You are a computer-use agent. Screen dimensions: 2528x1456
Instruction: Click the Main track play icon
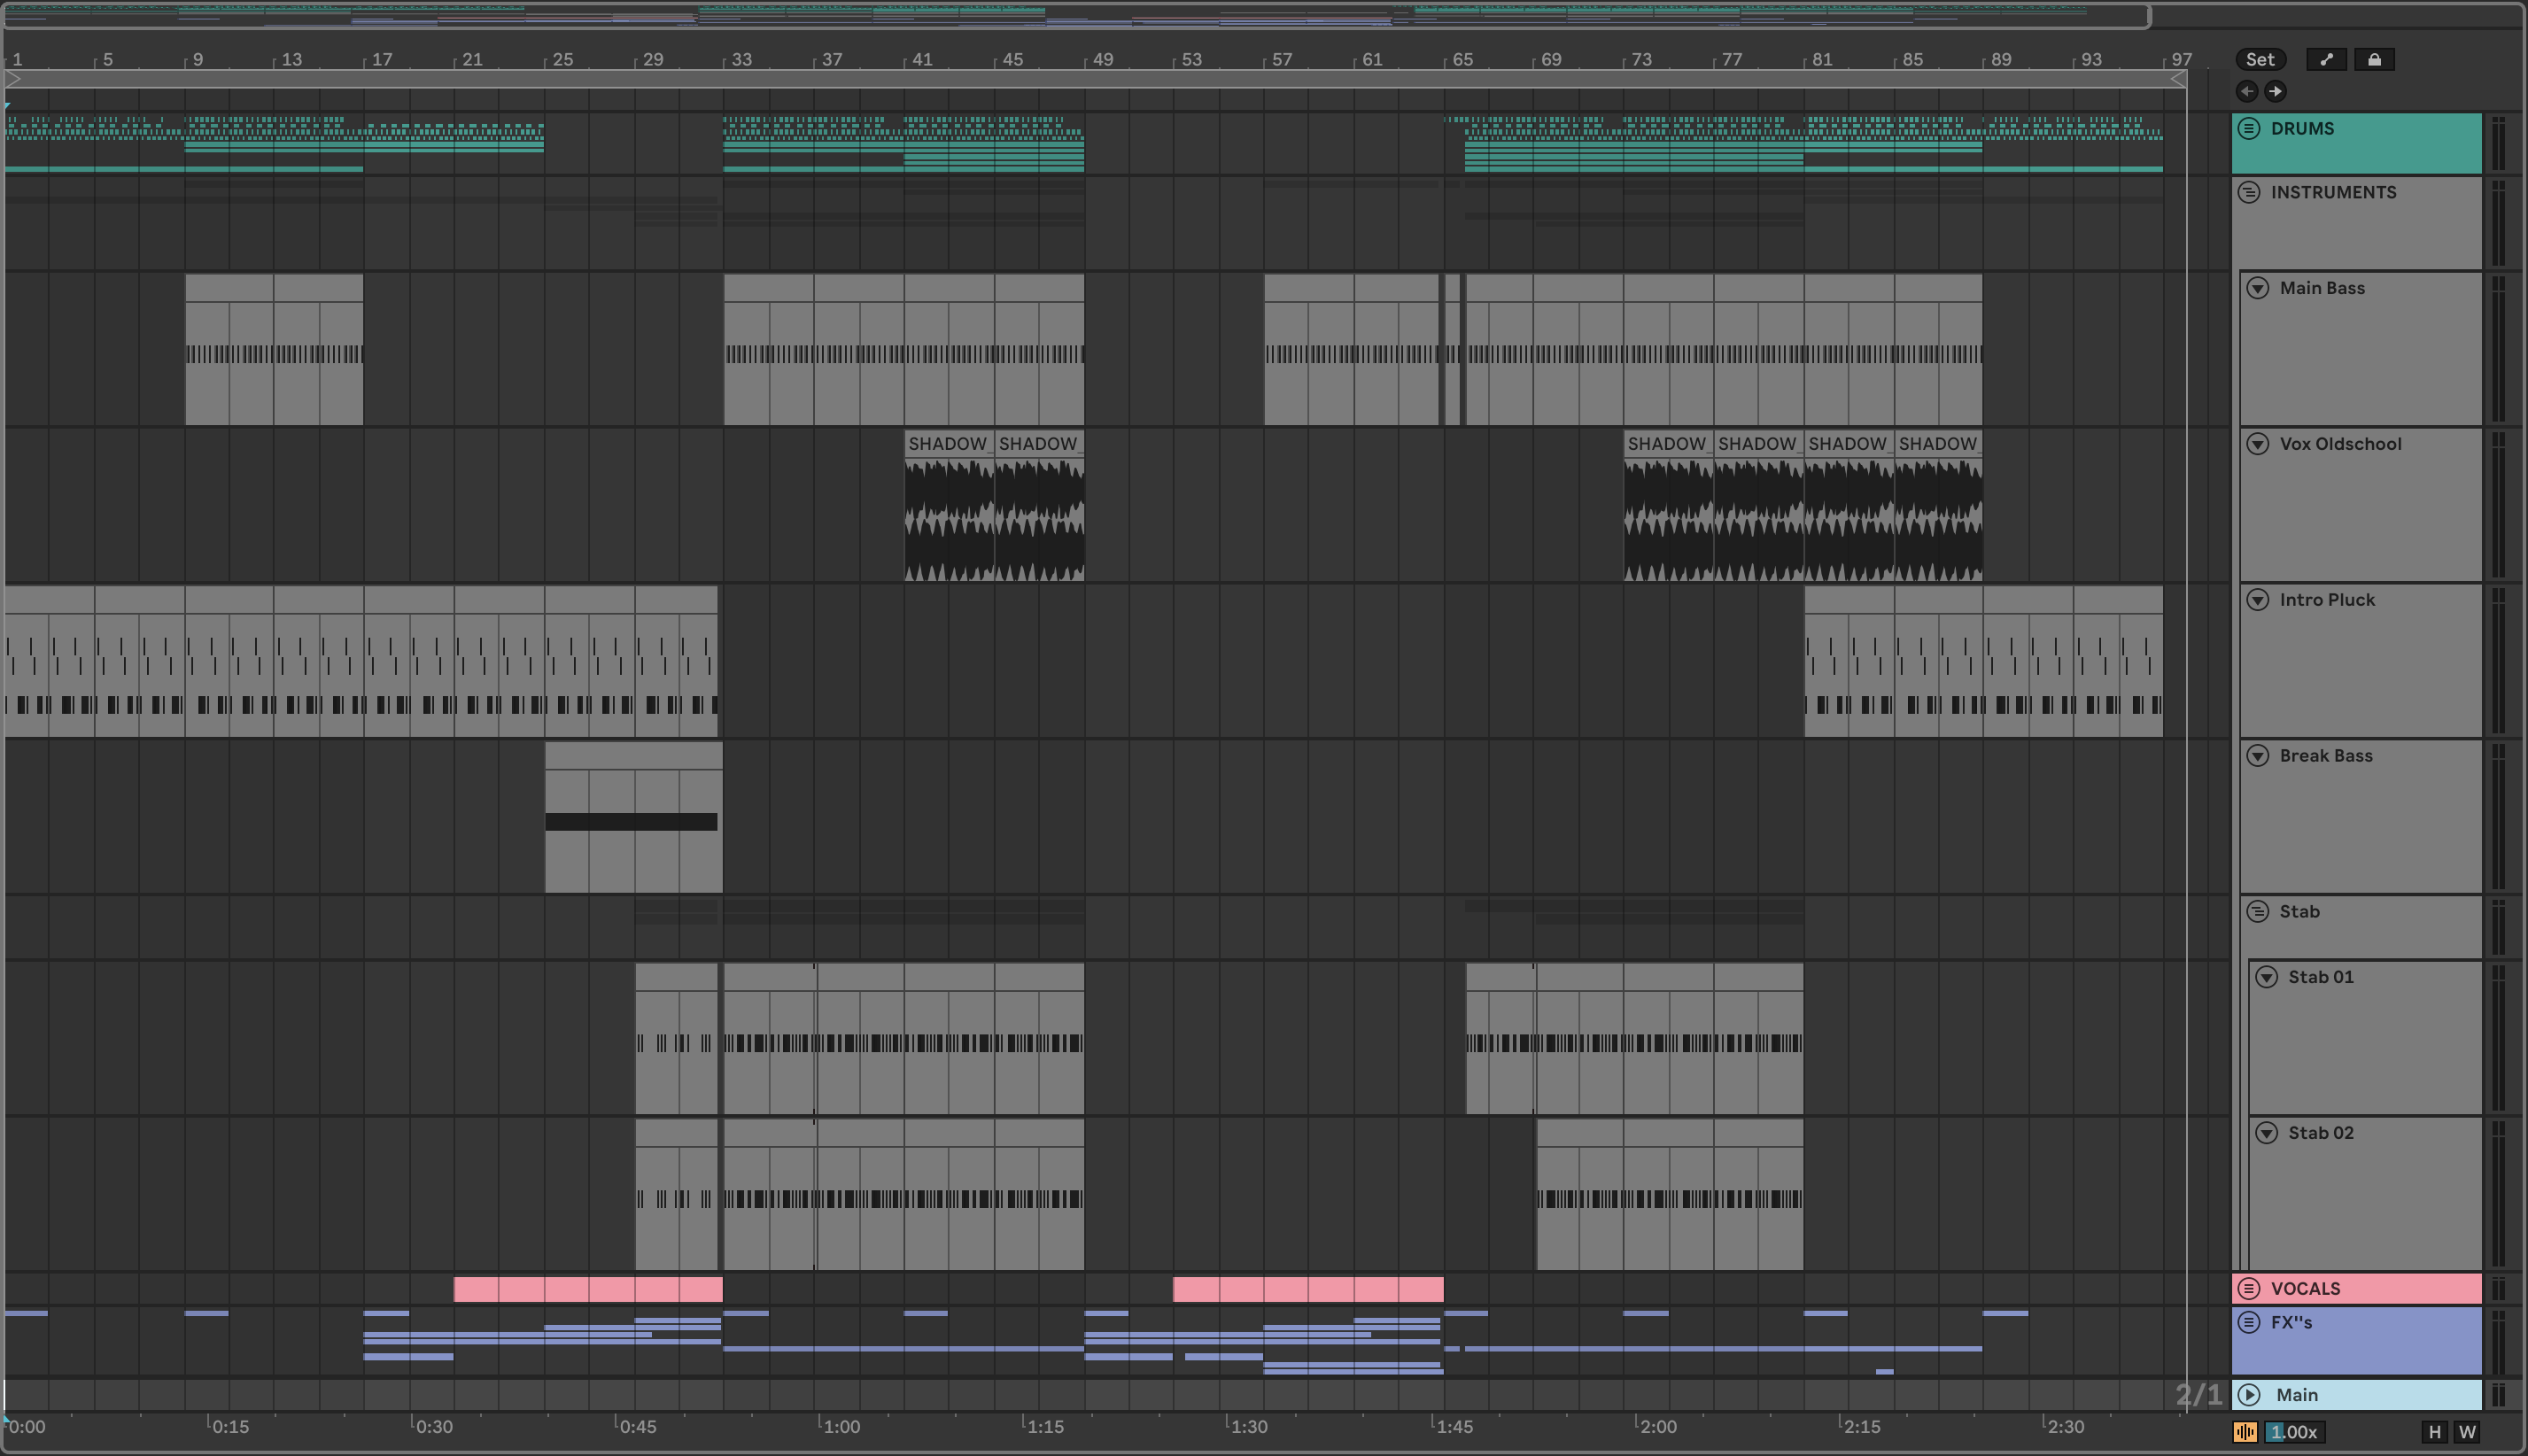point(2249,1394)
